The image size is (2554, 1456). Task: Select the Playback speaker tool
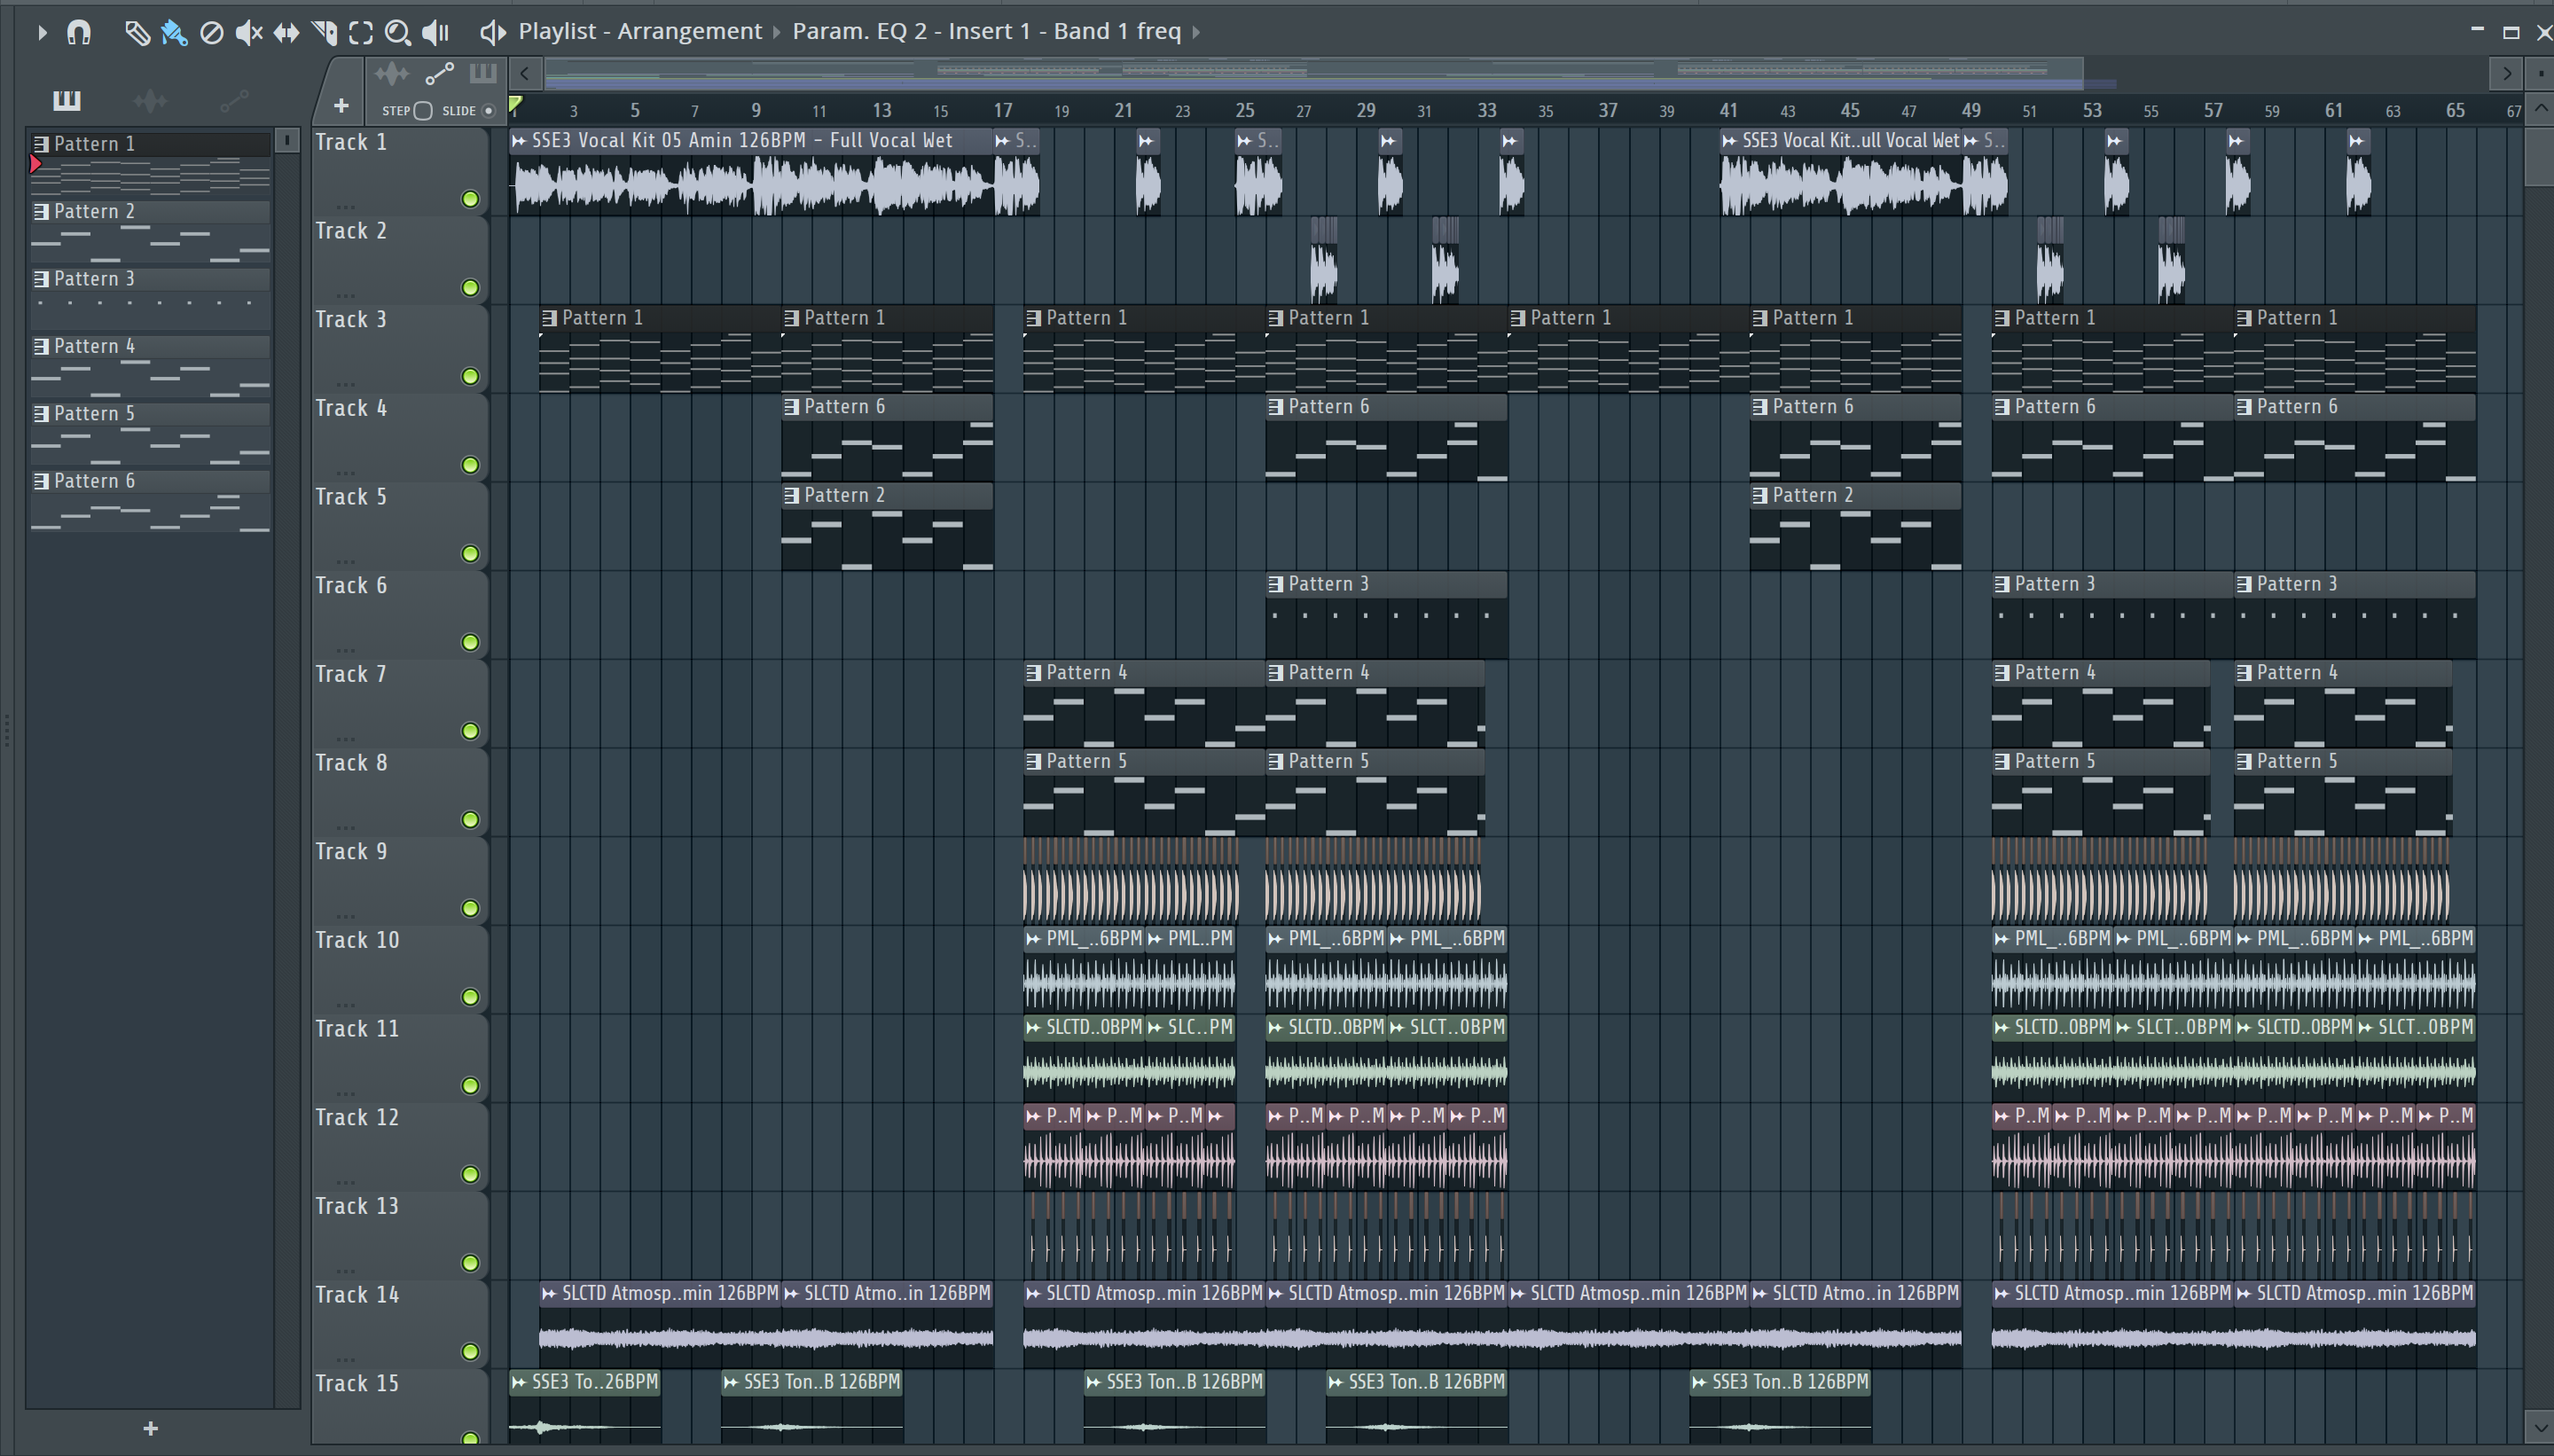click(x=435, y=33)
